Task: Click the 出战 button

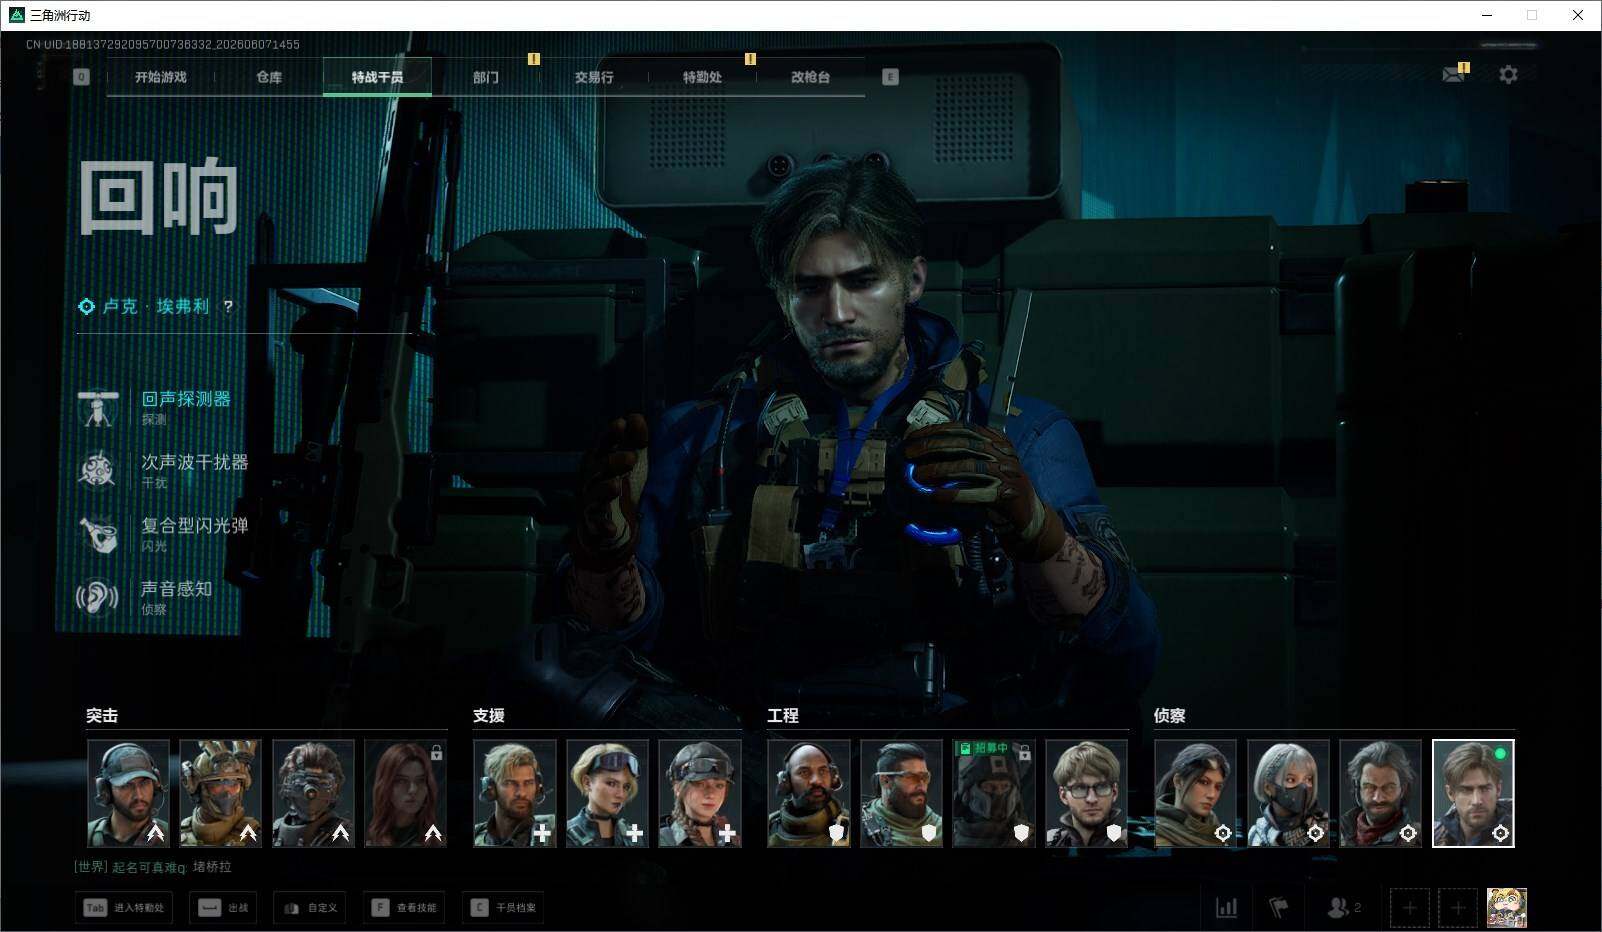Action: click(223, 908)
